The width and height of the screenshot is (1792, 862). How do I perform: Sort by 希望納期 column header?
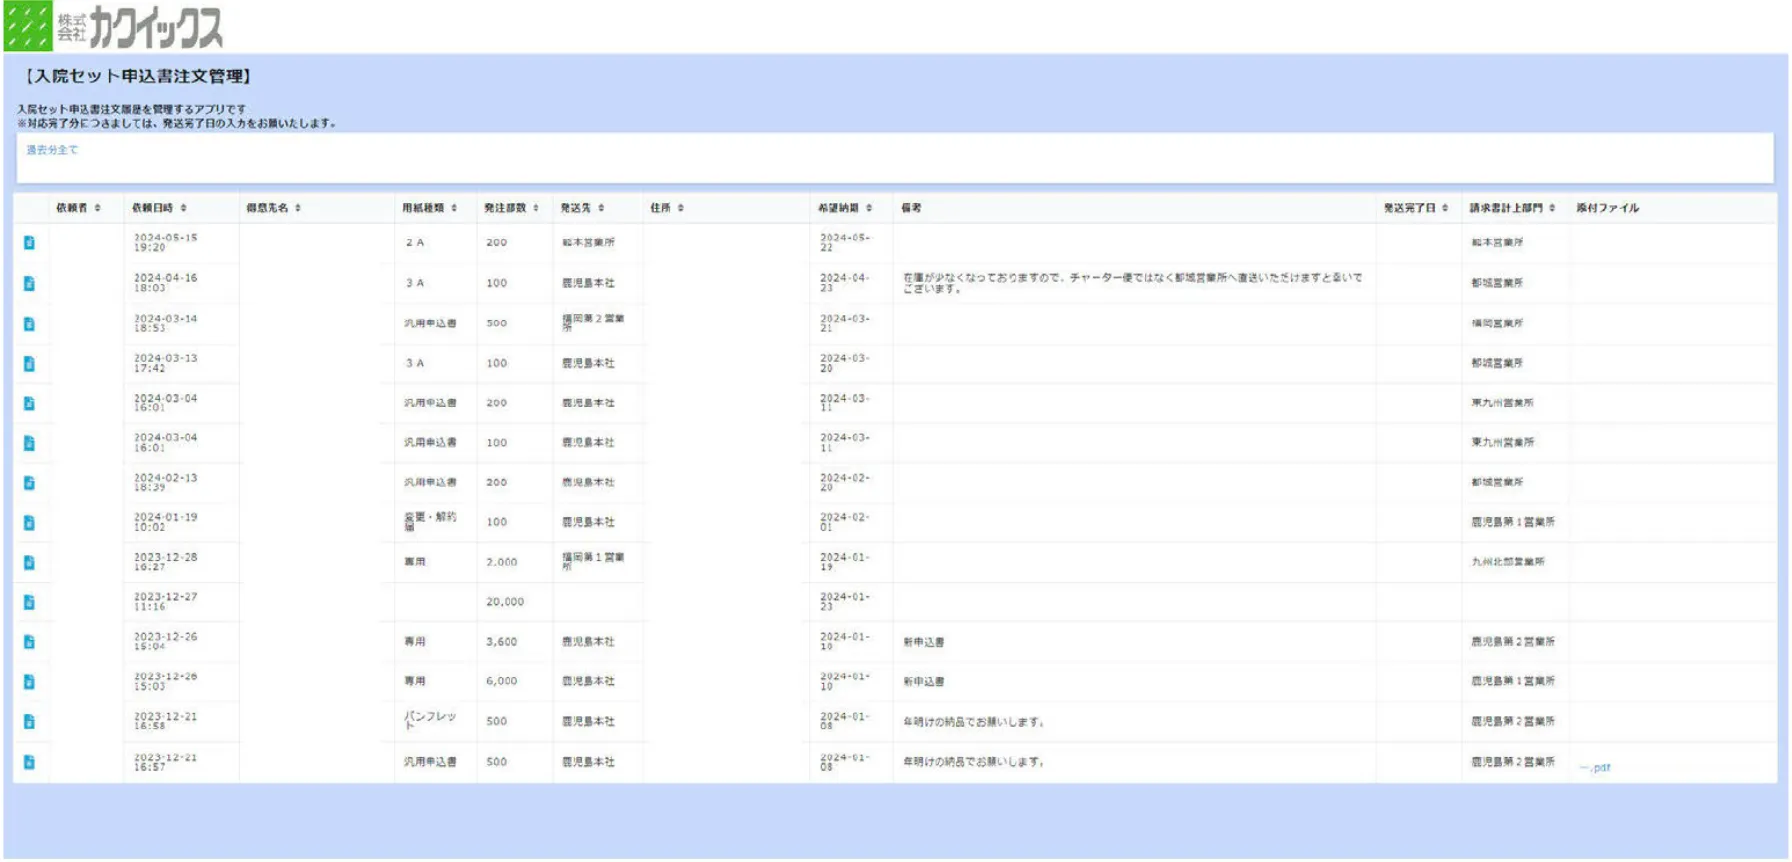869,208
